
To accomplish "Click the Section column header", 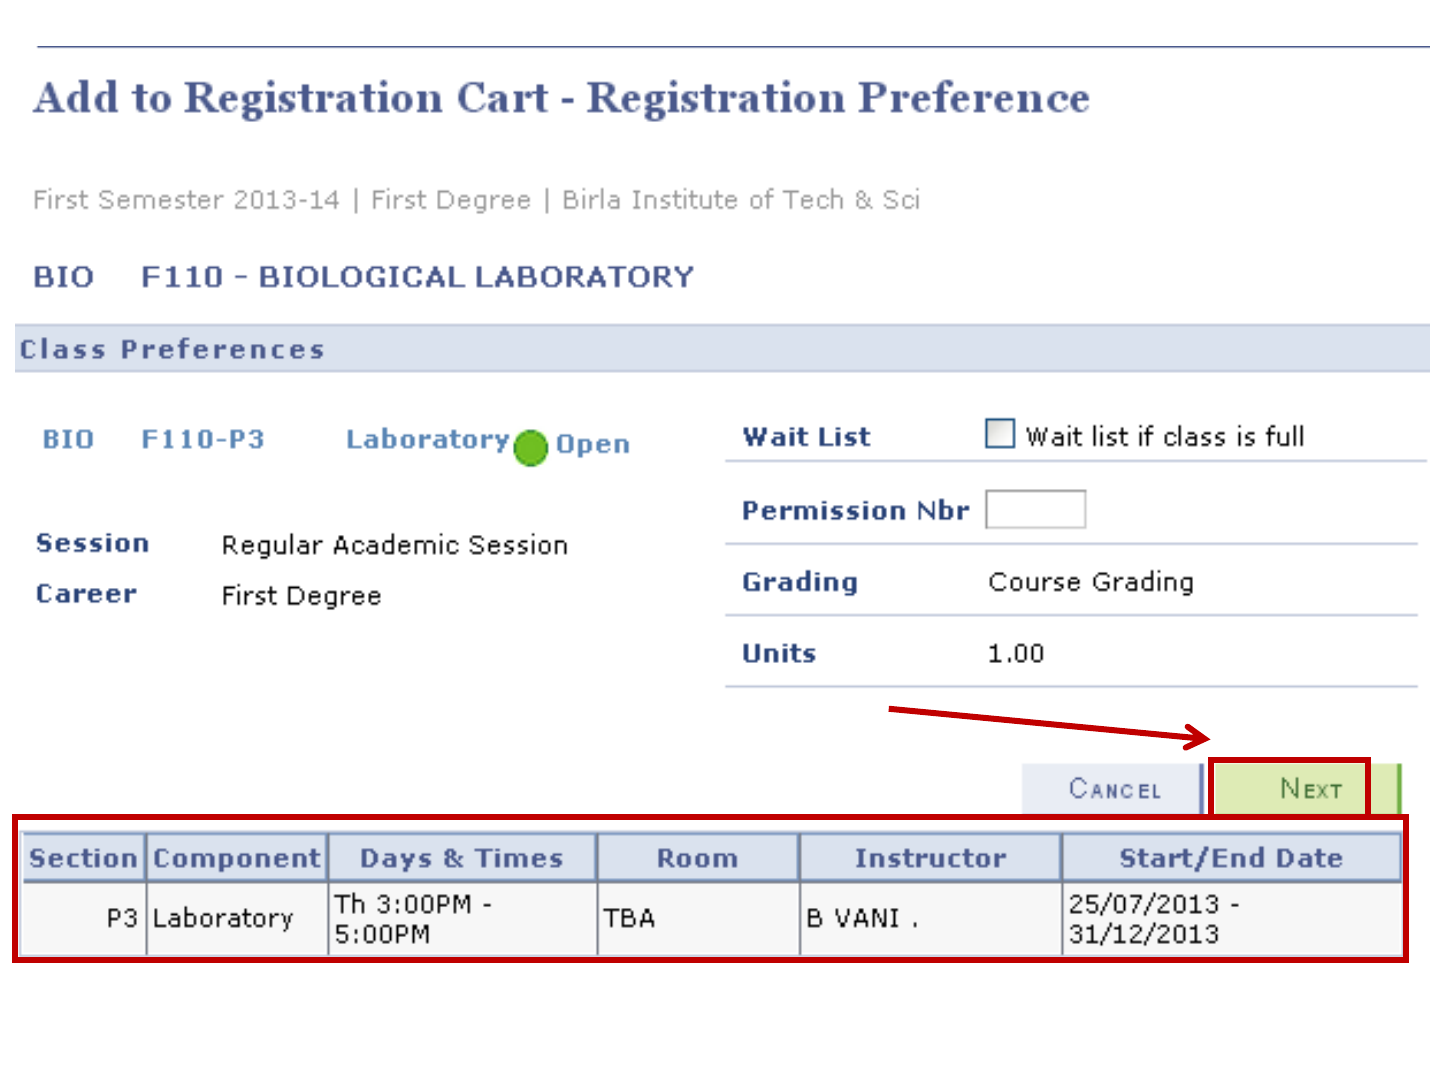I will point(83,858).
